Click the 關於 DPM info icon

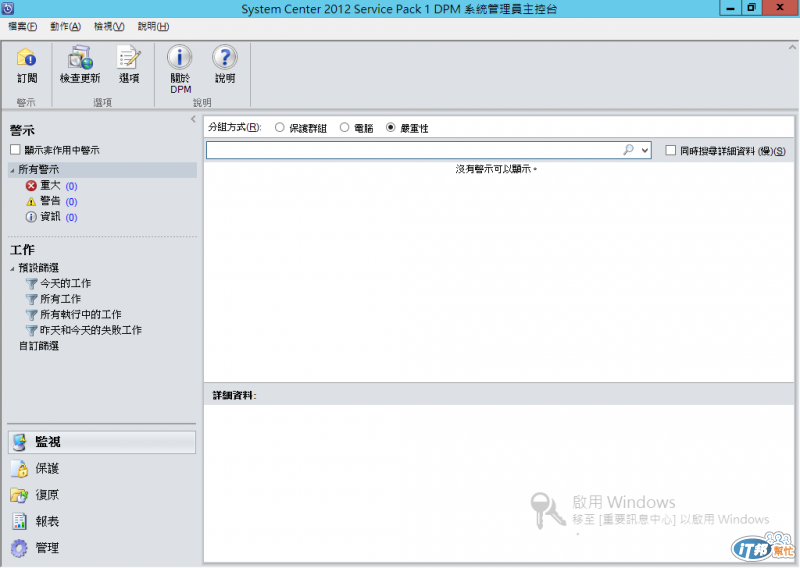180,57
